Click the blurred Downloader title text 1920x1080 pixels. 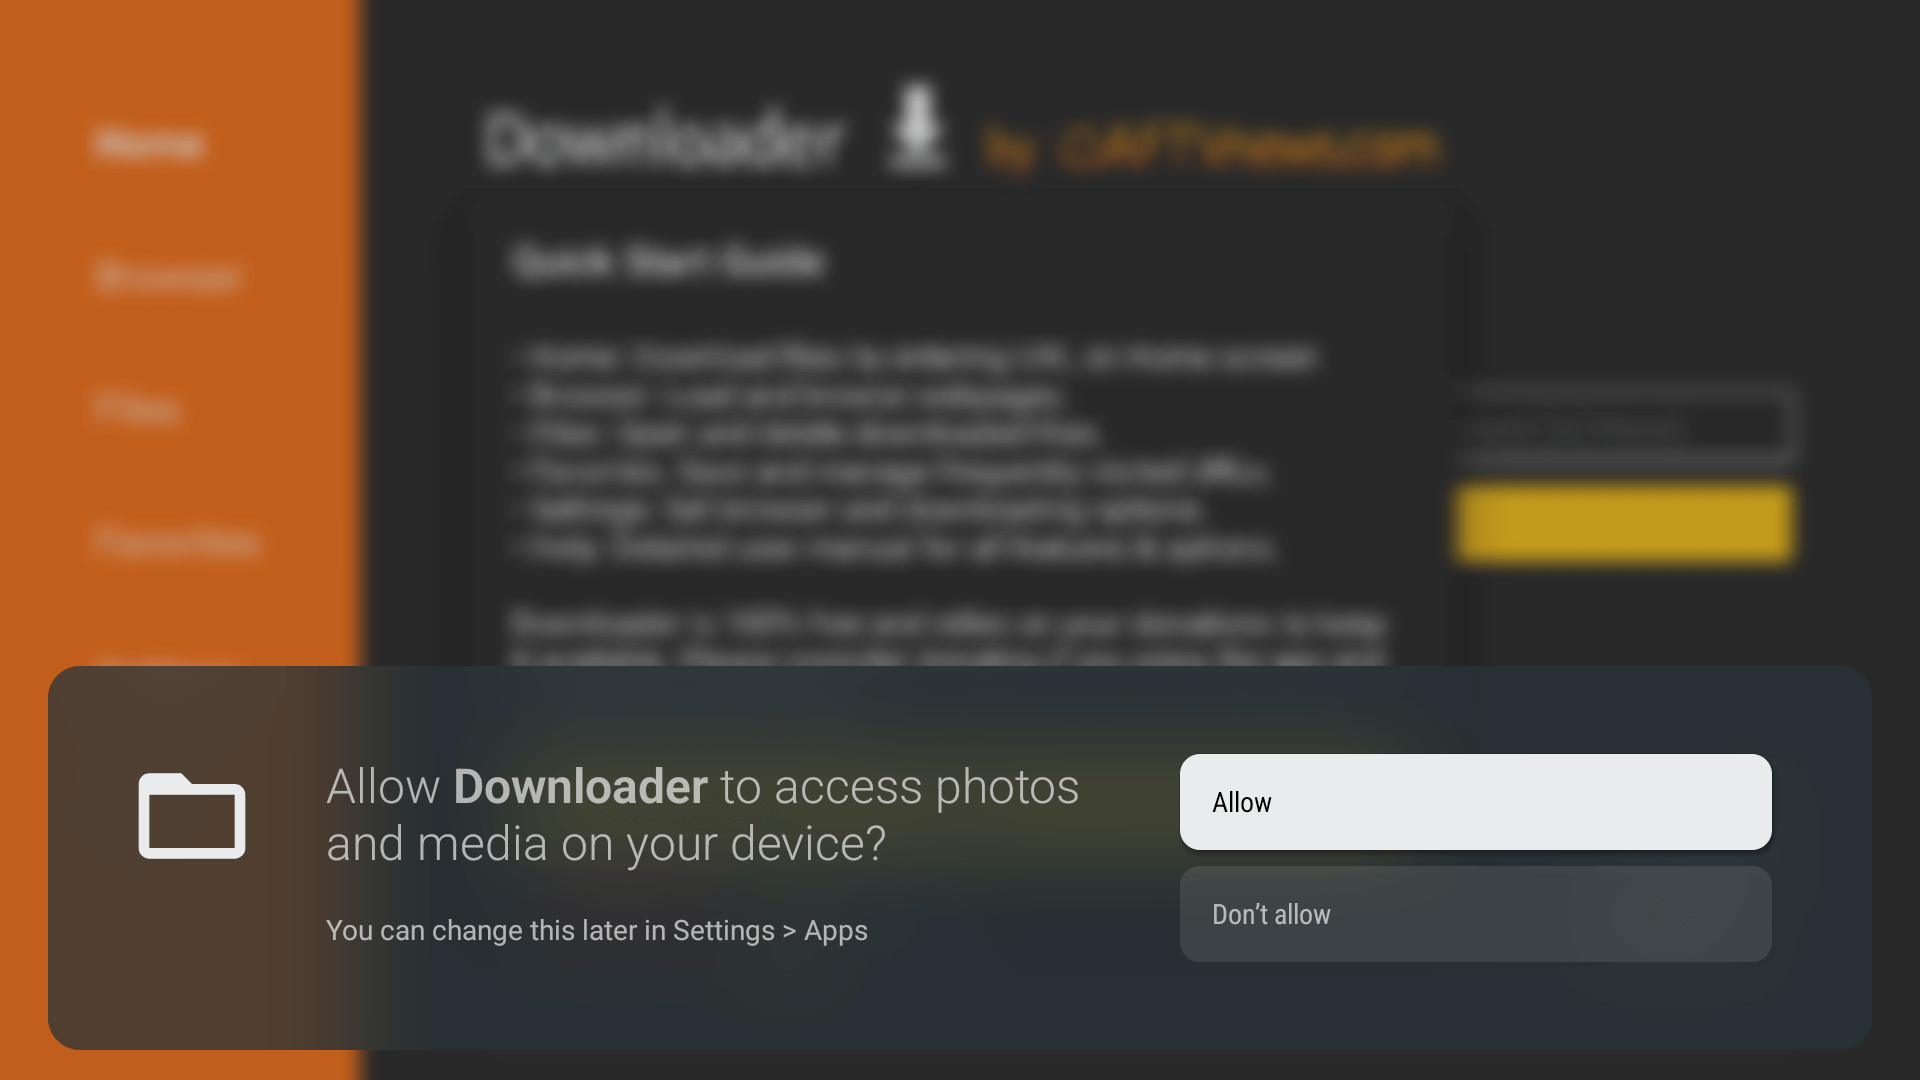664,140
